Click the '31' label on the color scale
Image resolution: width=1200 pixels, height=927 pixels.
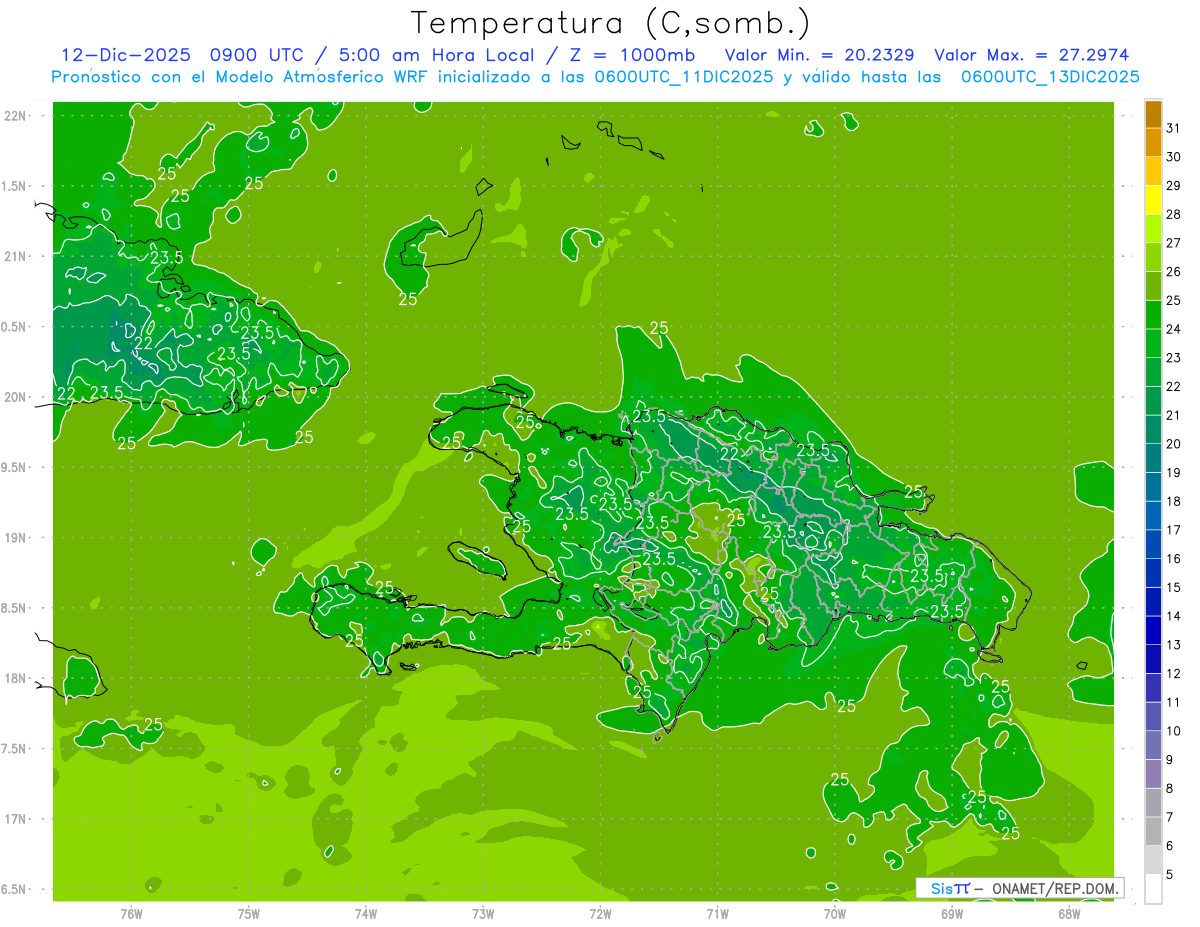(x=1174, y=128)
